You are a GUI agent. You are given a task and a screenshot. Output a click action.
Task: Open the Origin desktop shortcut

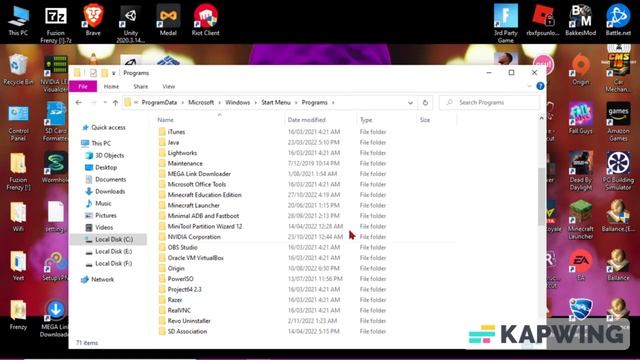580,69
